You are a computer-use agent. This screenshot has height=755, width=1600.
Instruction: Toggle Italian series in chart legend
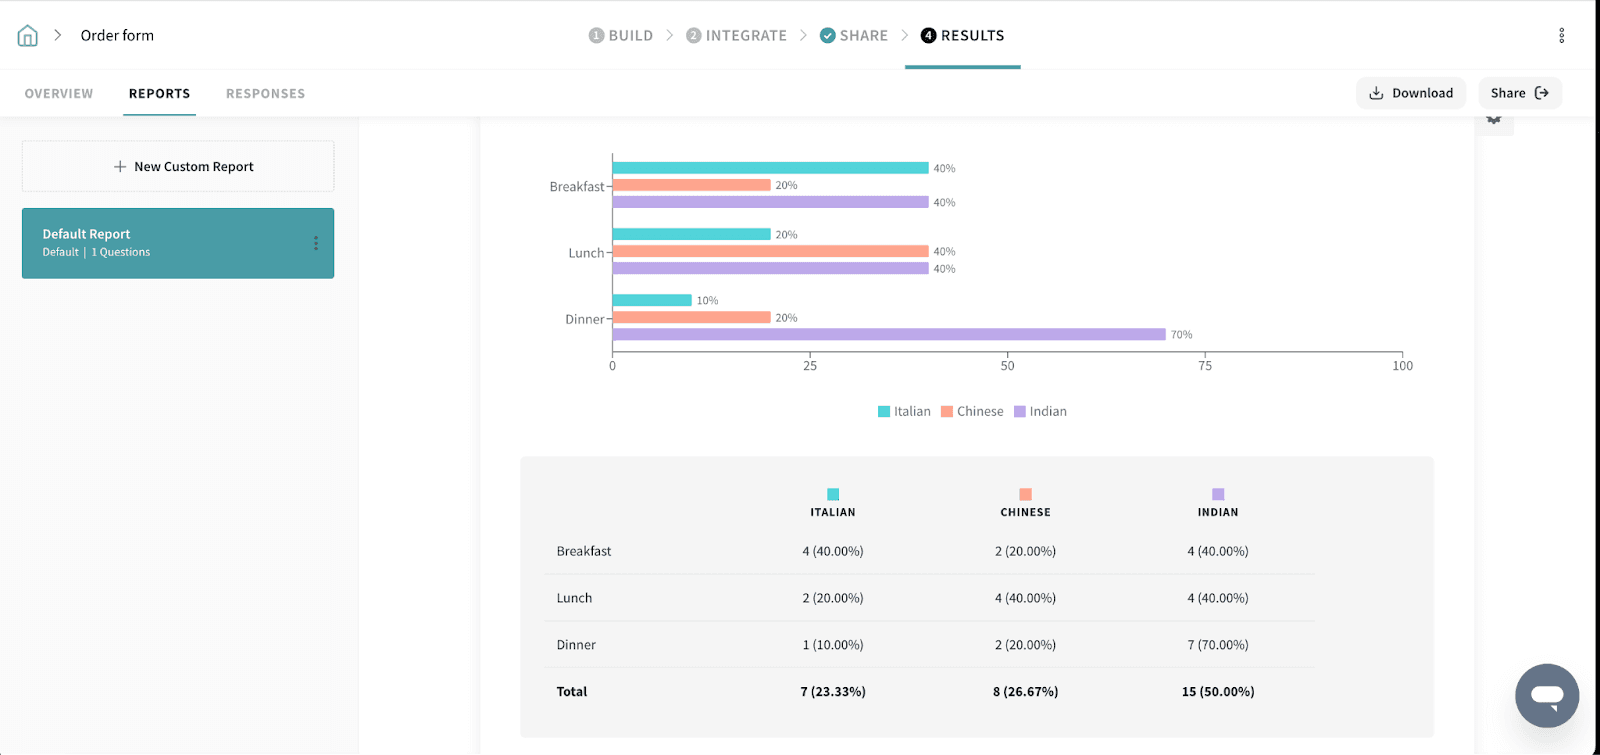[904, 412]
